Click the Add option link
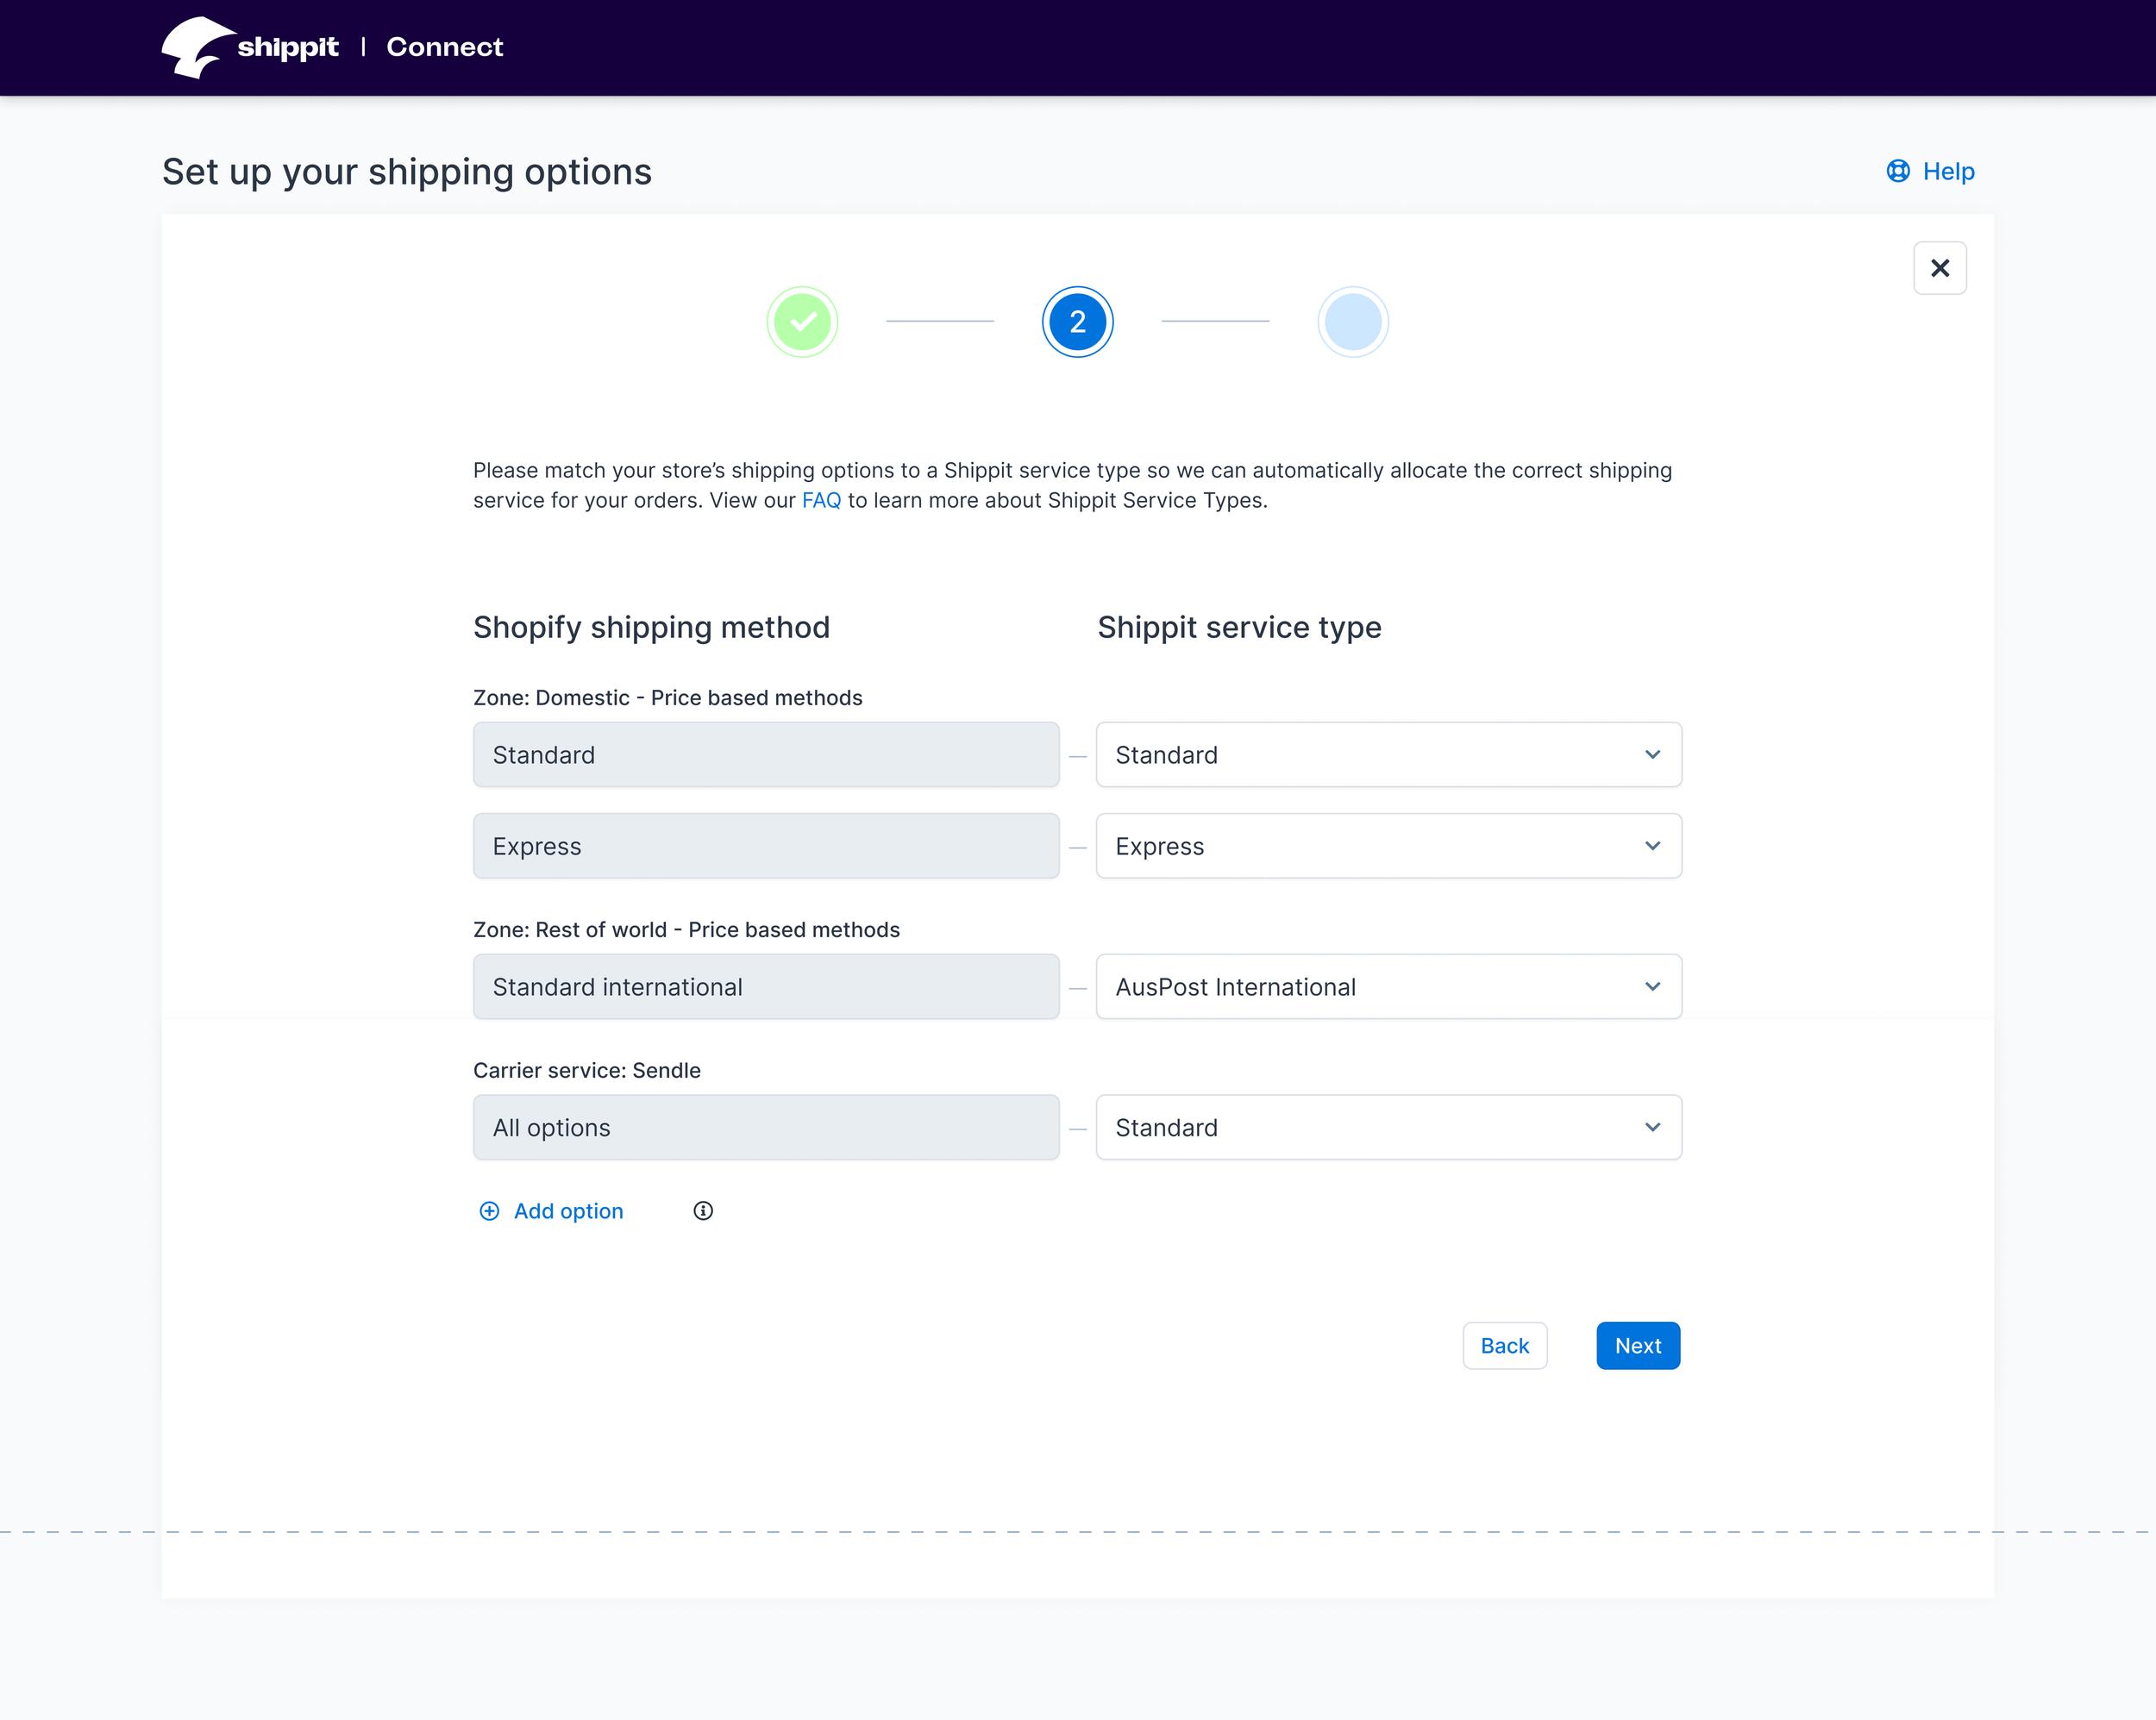This screenshot has width=2156, height=1720. pyautogui.click(x=568, y=1211)
